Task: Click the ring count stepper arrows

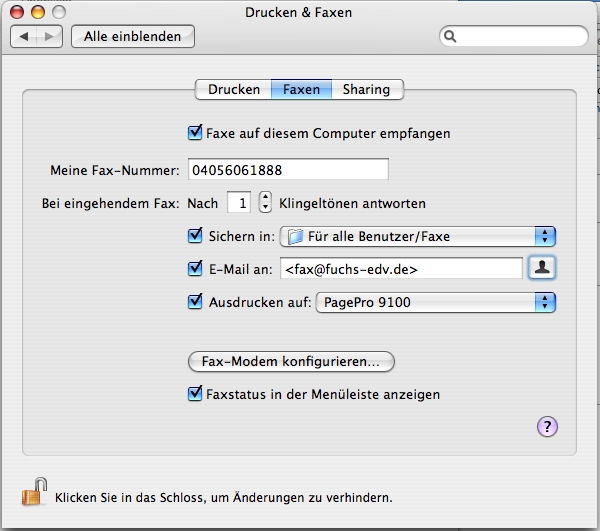Action: pos(264,203)
